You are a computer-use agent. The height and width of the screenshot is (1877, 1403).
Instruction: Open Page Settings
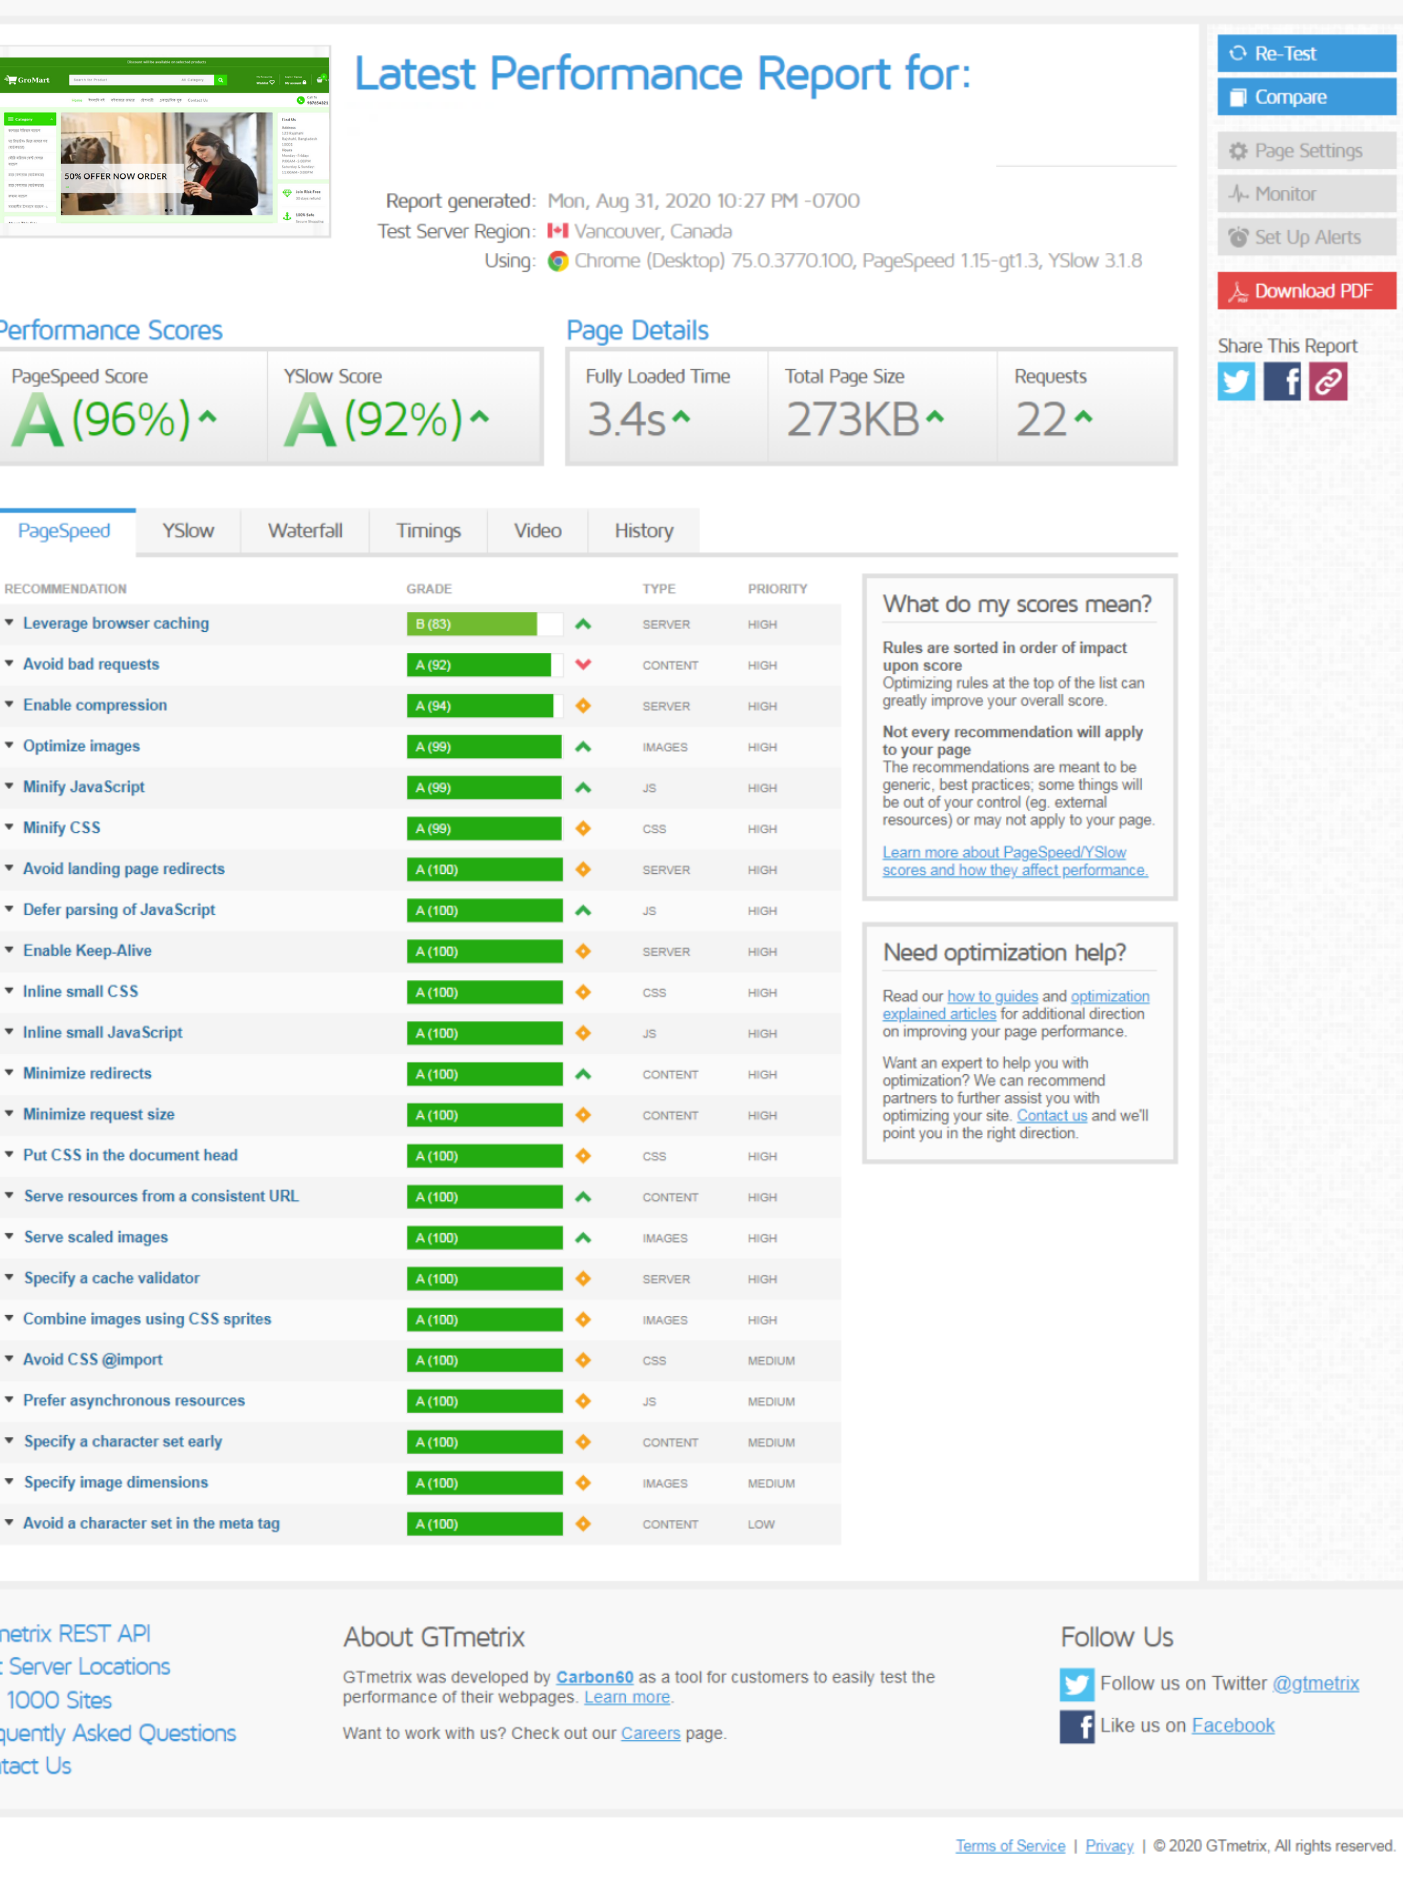[x=1307, y=151]
